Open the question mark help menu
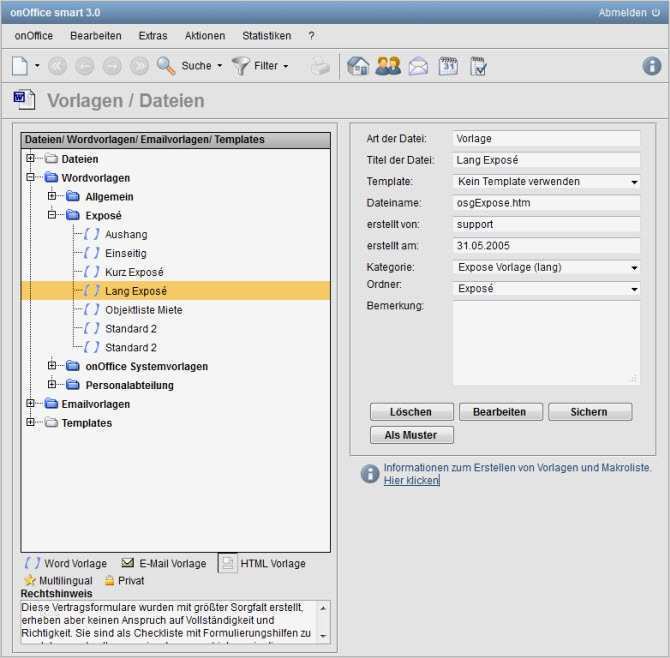This screenshot has height=658, width=670. [x=311, y=36]
